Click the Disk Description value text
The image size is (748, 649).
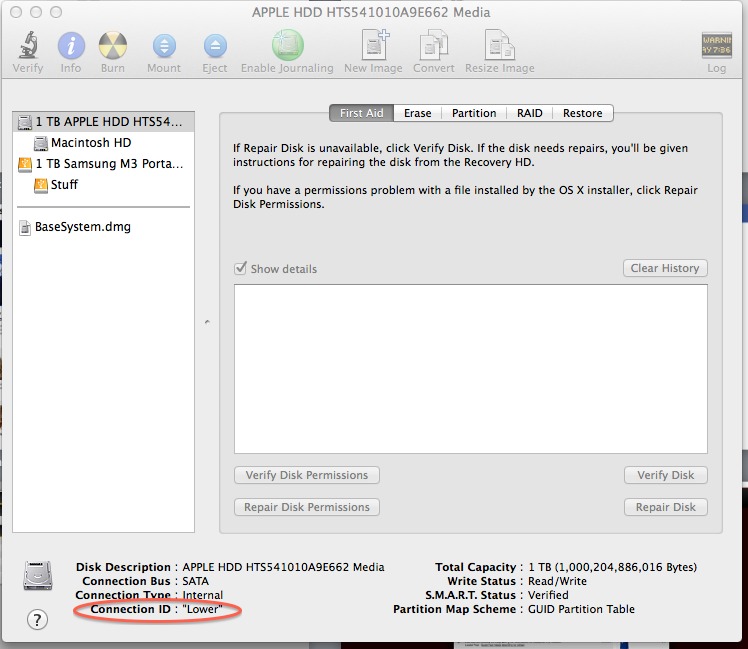click(283, 567)
